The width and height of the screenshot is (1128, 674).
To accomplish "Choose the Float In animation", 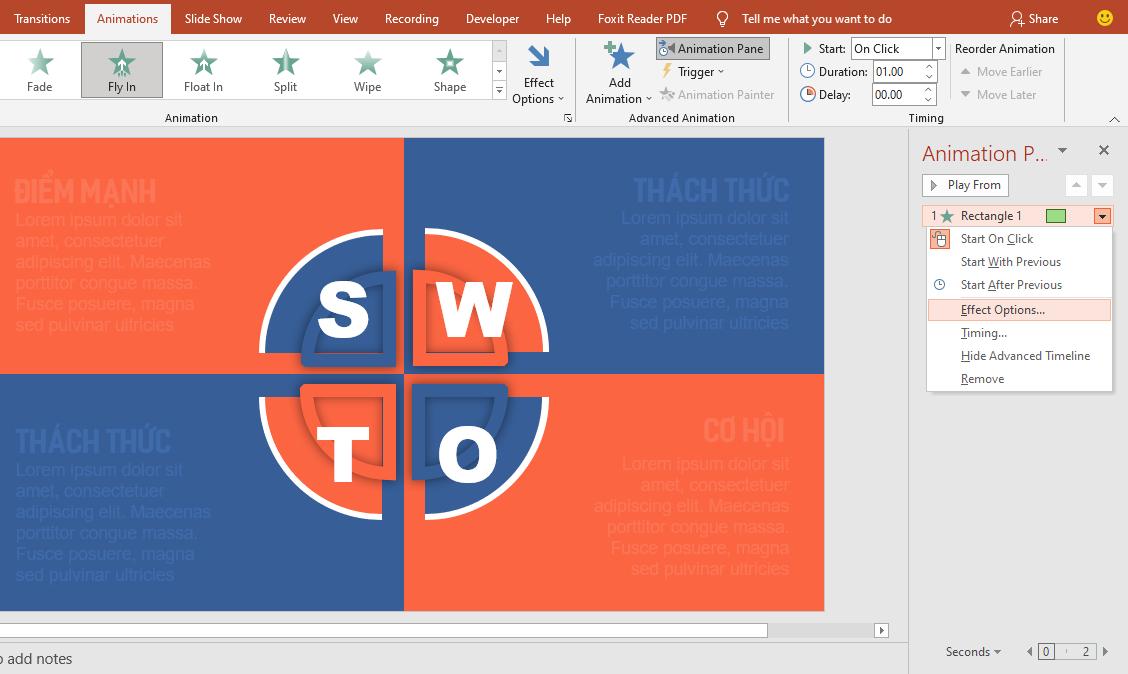I will pyautogui.click(x=203, y=69).
